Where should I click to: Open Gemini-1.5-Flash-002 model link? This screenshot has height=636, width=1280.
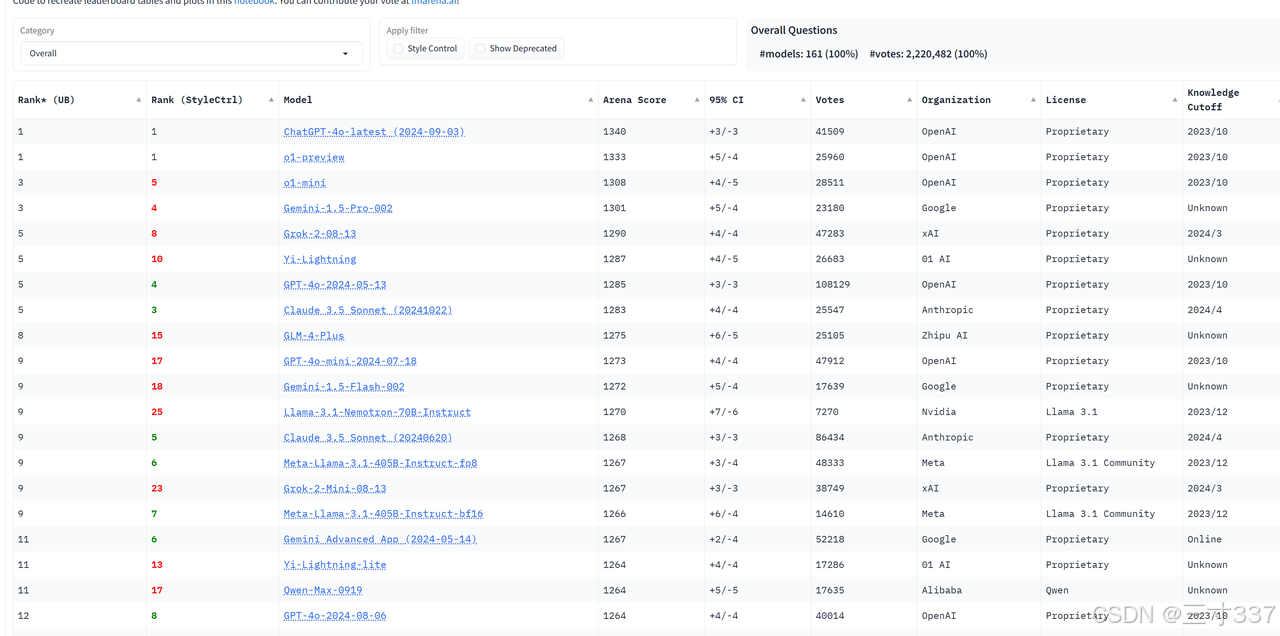tap(344, 387)
